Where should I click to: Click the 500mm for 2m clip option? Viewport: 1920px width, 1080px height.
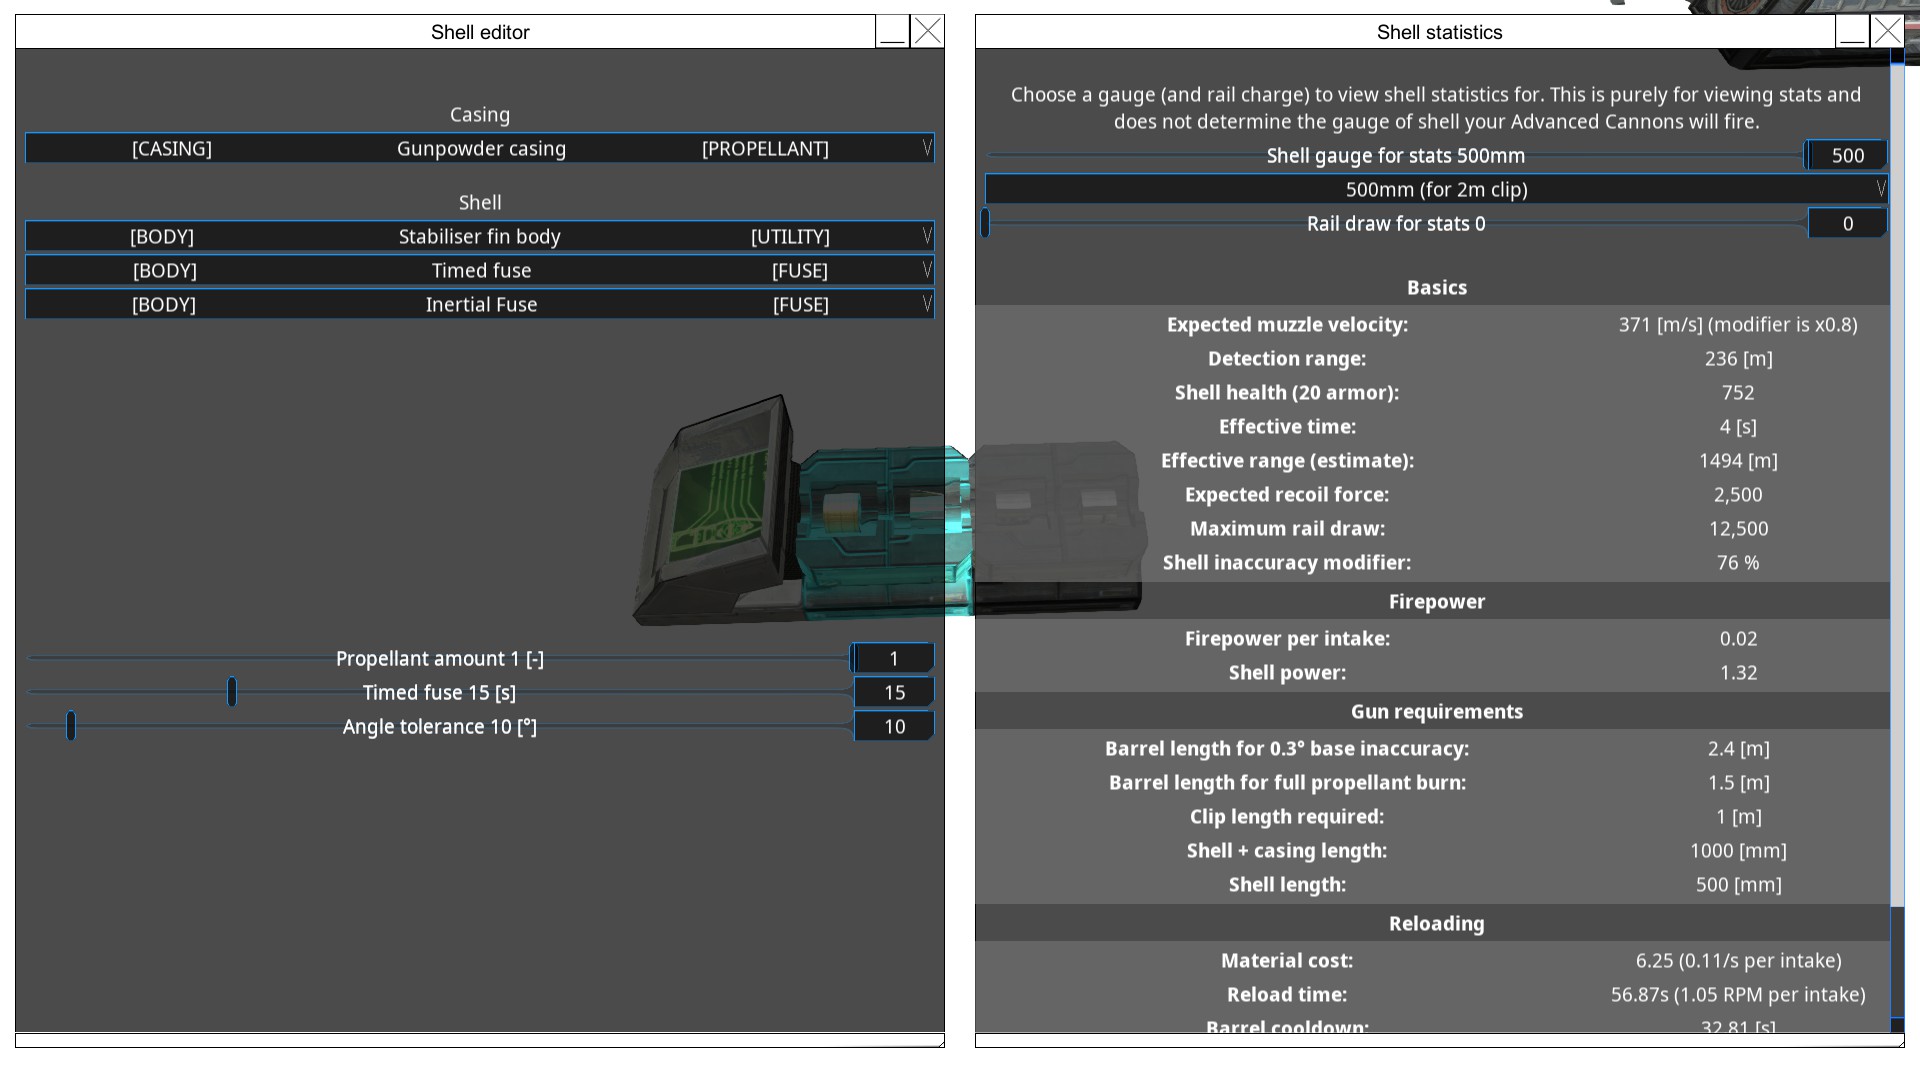click(1435, 189)
